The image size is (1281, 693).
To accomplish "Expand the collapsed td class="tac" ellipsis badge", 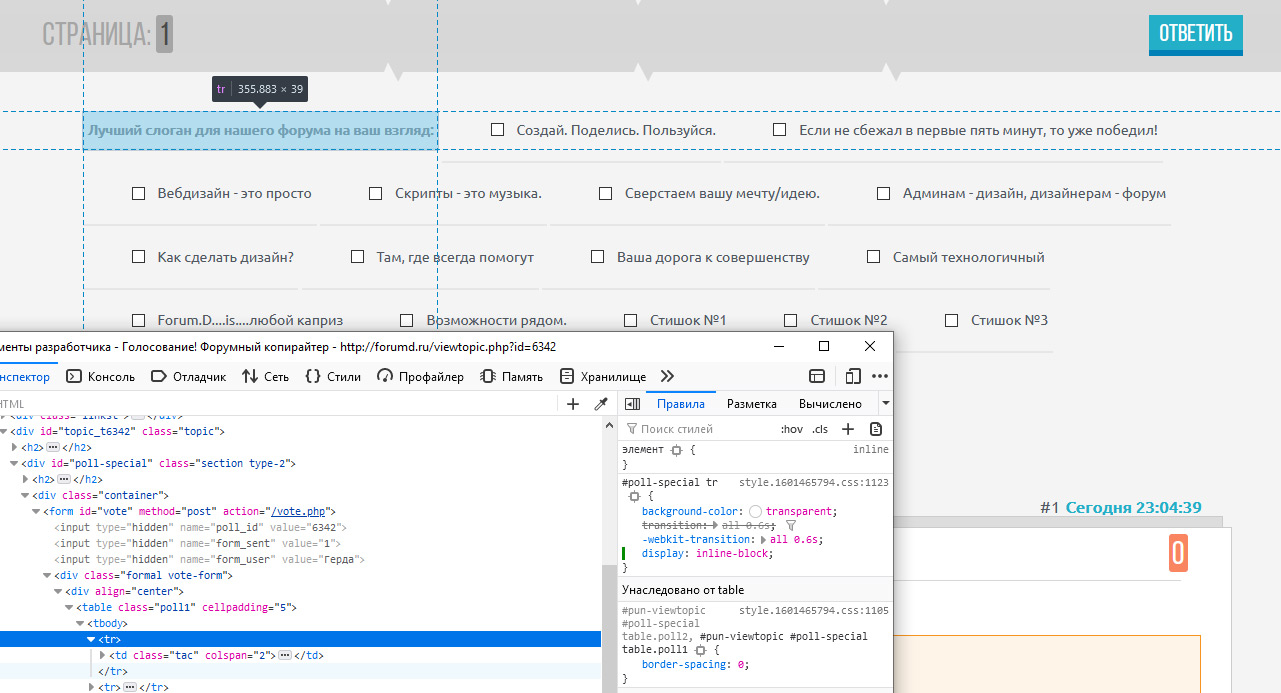I will pos(285,655).
